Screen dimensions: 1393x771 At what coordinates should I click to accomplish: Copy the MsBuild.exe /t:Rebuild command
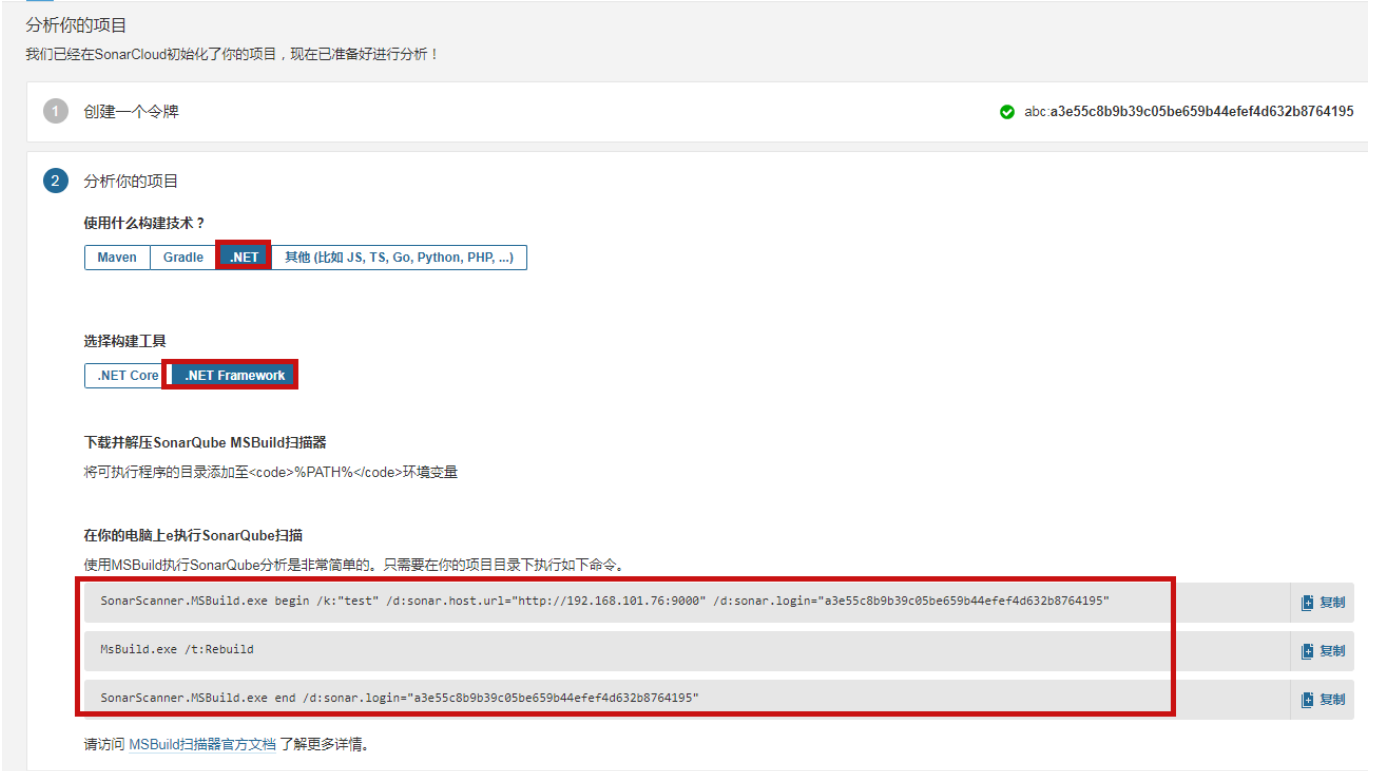(1323, 651)
